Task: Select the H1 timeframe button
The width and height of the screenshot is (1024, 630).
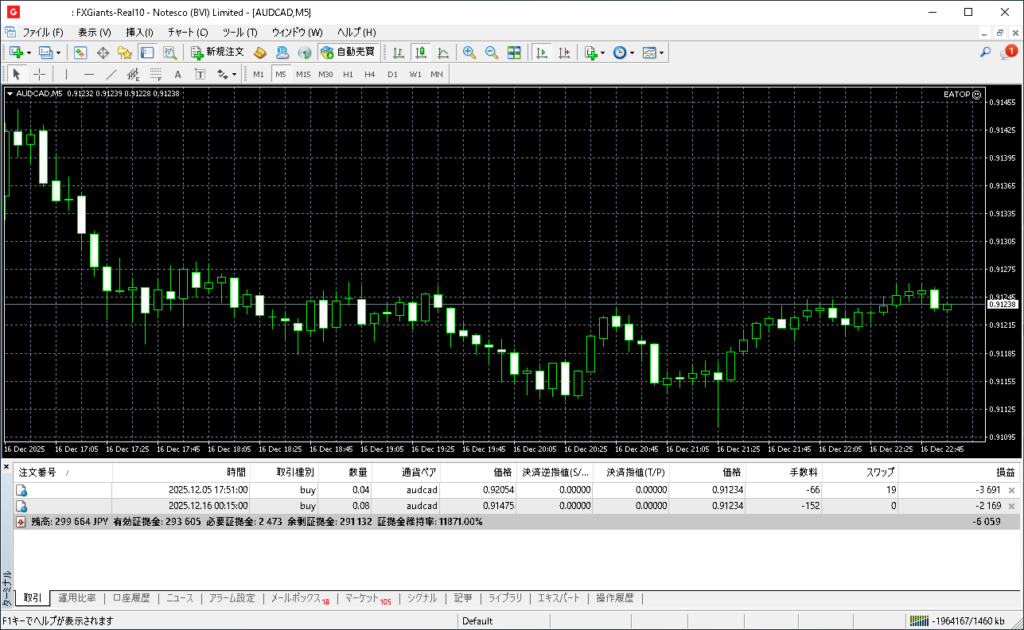Action: (x=348, y=74)
